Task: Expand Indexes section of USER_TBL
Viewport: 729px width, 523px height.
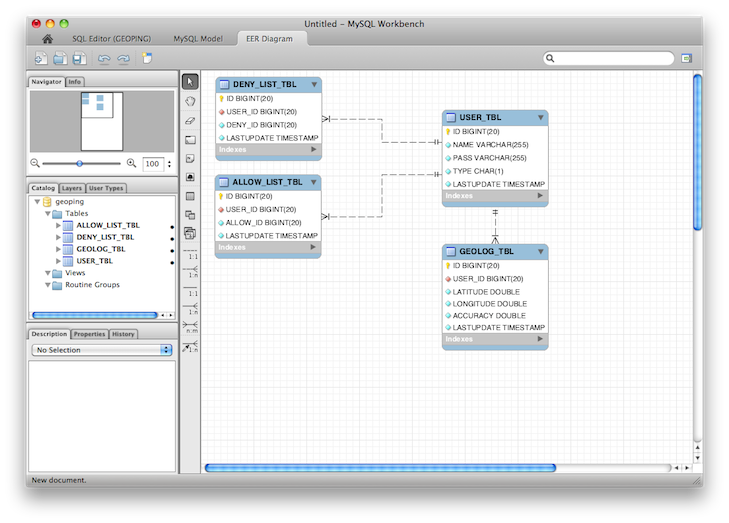Action: (x=540, y=196)
